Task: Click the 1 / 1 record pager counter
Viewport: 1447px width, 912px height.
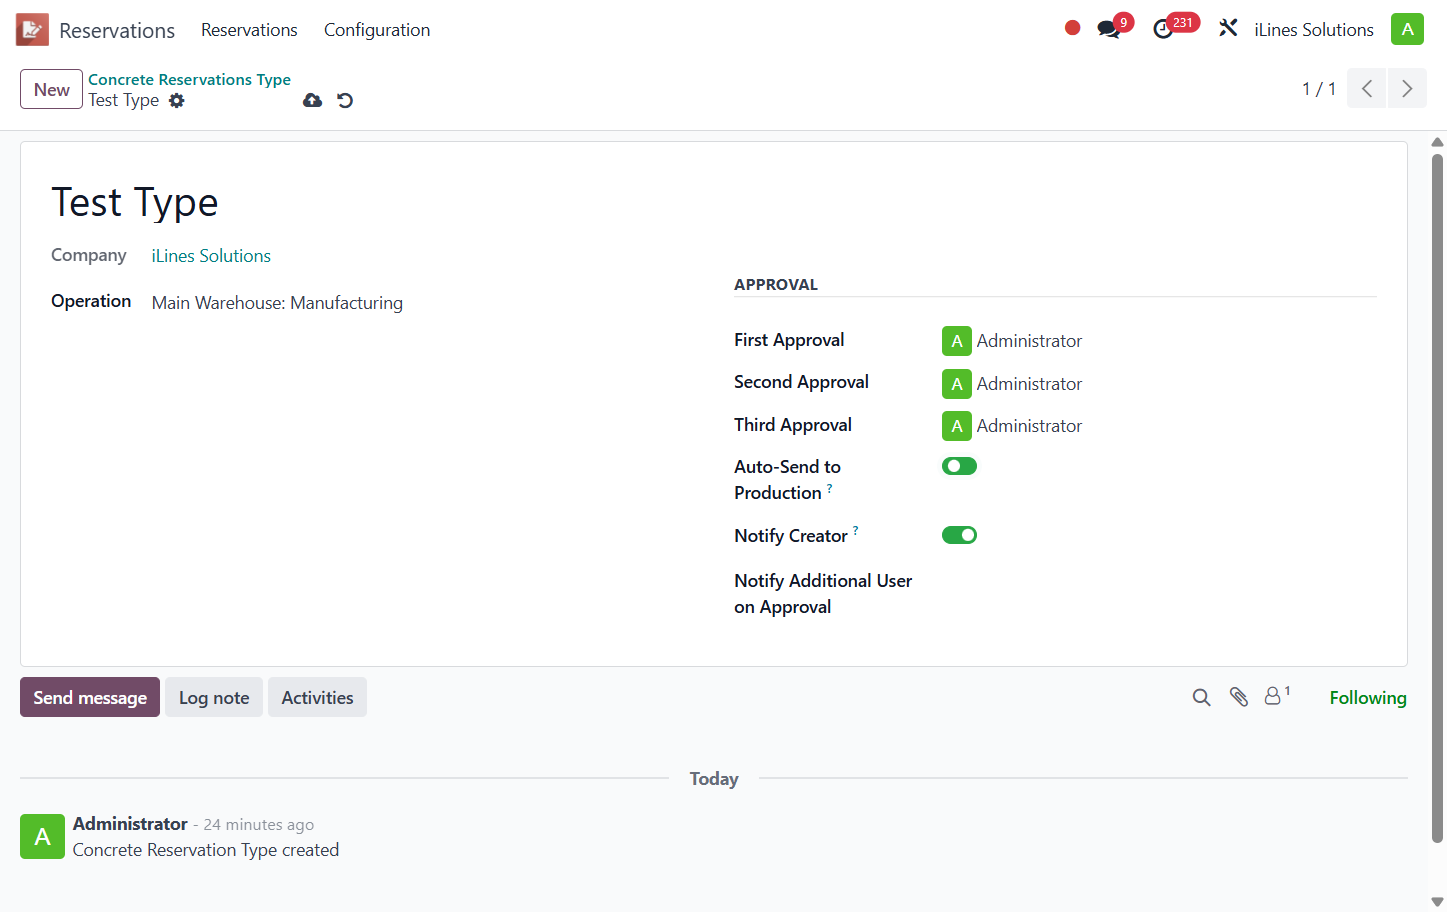Action: pos(1318,89)
